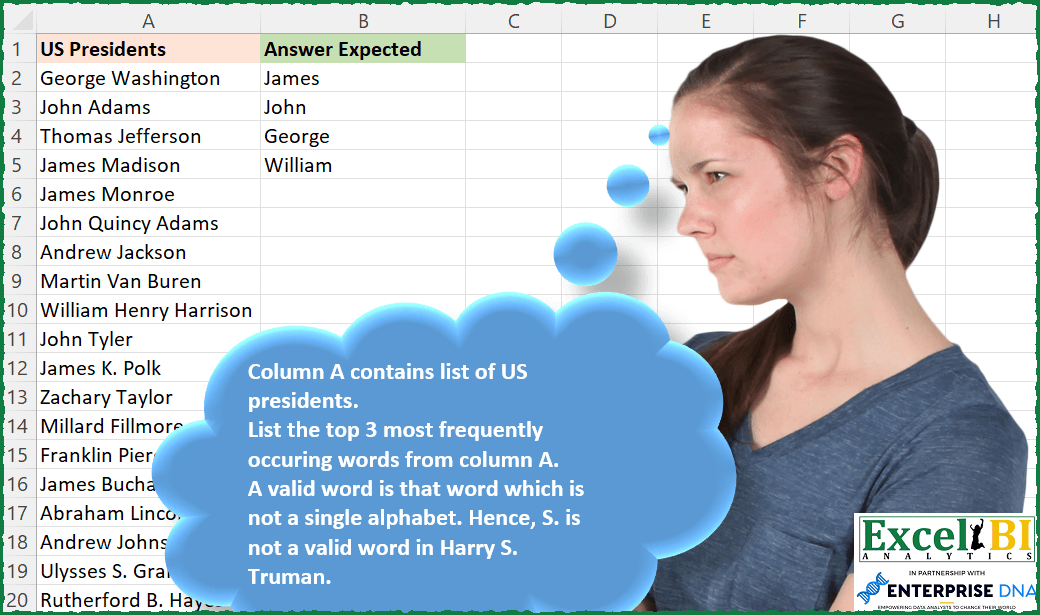The image size is (1040, 615).
Task: Select column H header
Action: [993, 21]
